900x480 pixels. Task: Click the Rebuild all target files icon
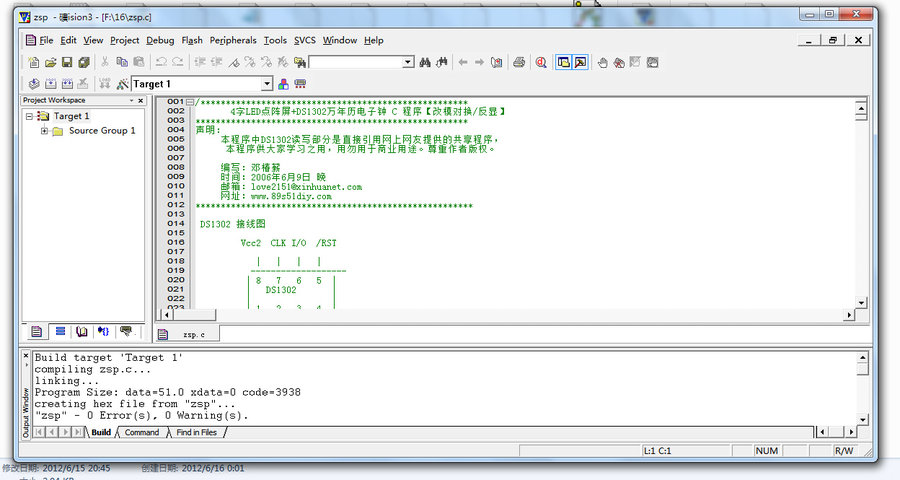[66, 84]
